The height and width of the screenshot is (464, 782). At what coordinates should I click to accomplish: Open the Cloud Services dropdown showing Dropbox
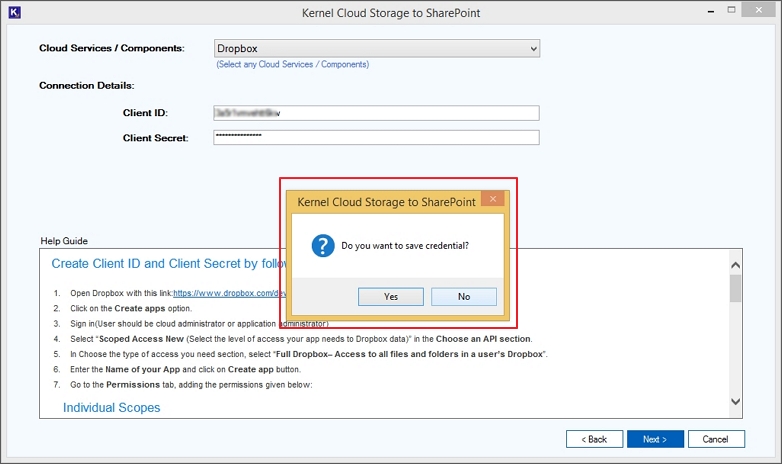coord(377,48)
